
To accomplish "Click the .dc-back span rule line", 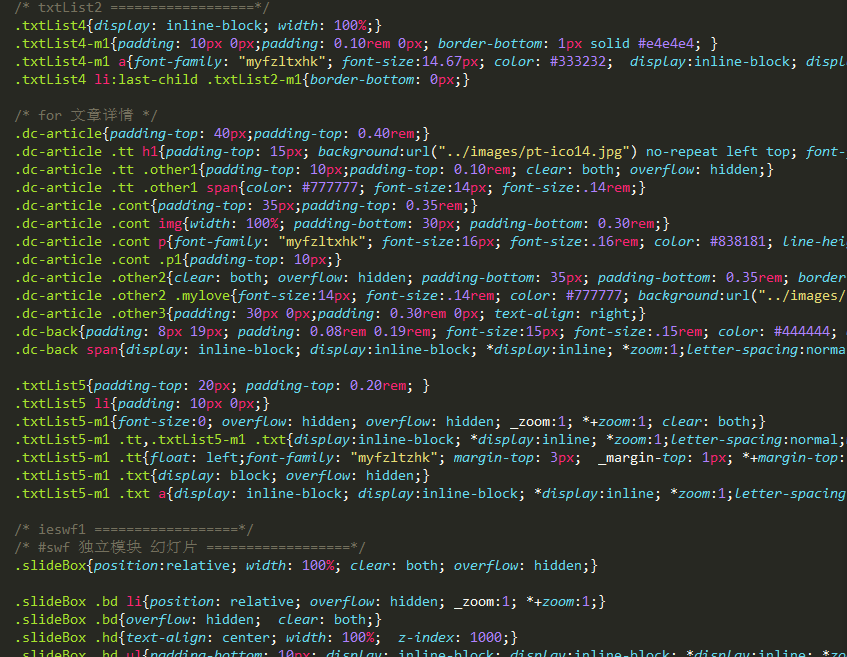I will point(431,350).
